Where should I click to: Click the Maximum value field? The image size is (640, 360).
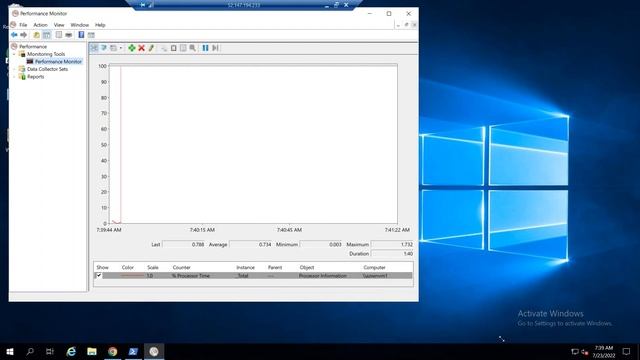392,244
